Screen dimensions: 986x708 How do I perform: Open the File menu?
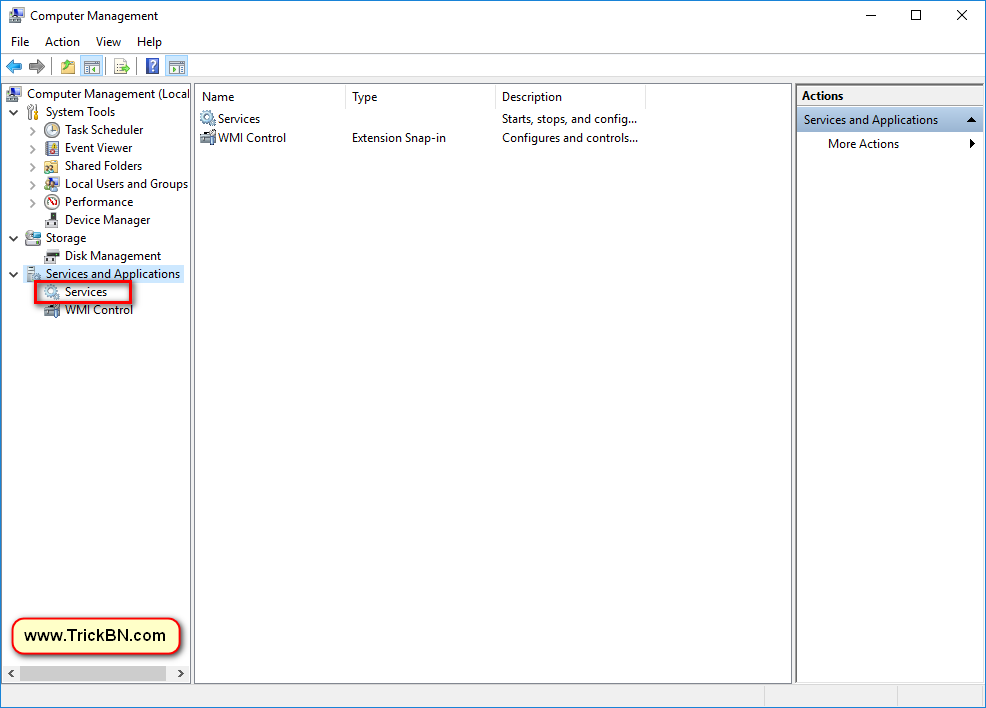(x=20, y=41)
